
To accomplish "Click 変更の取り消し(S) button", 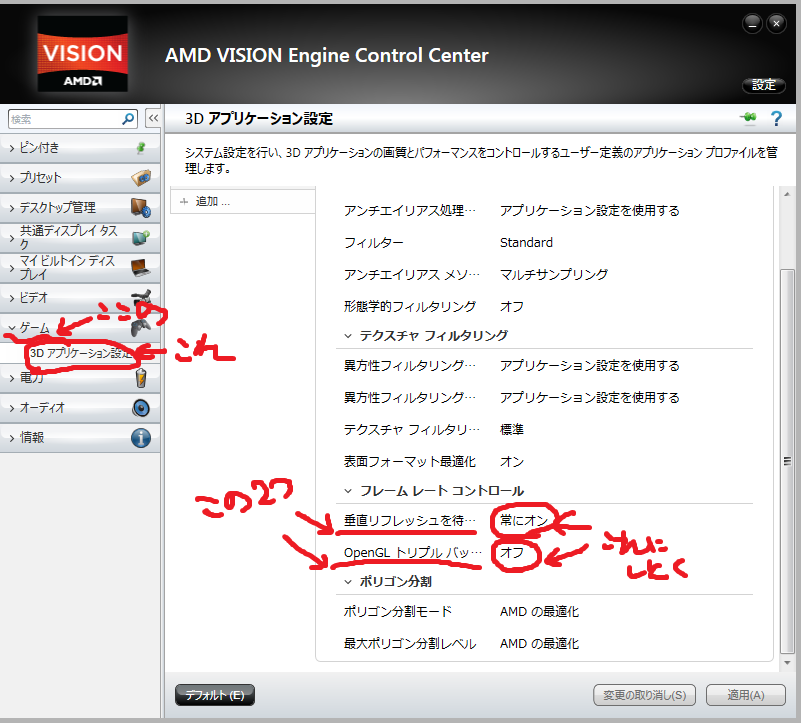I will click(x=644, y=695).
